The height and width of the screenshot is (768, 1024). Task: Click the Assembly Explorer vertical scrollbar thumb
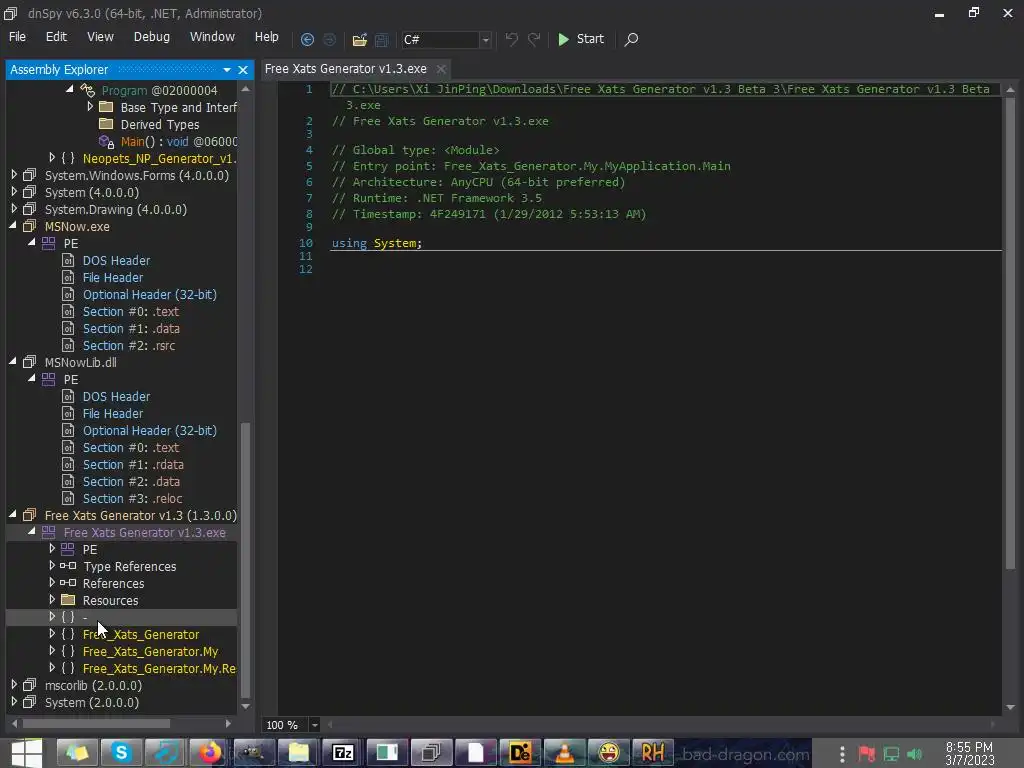coord(246,560)
